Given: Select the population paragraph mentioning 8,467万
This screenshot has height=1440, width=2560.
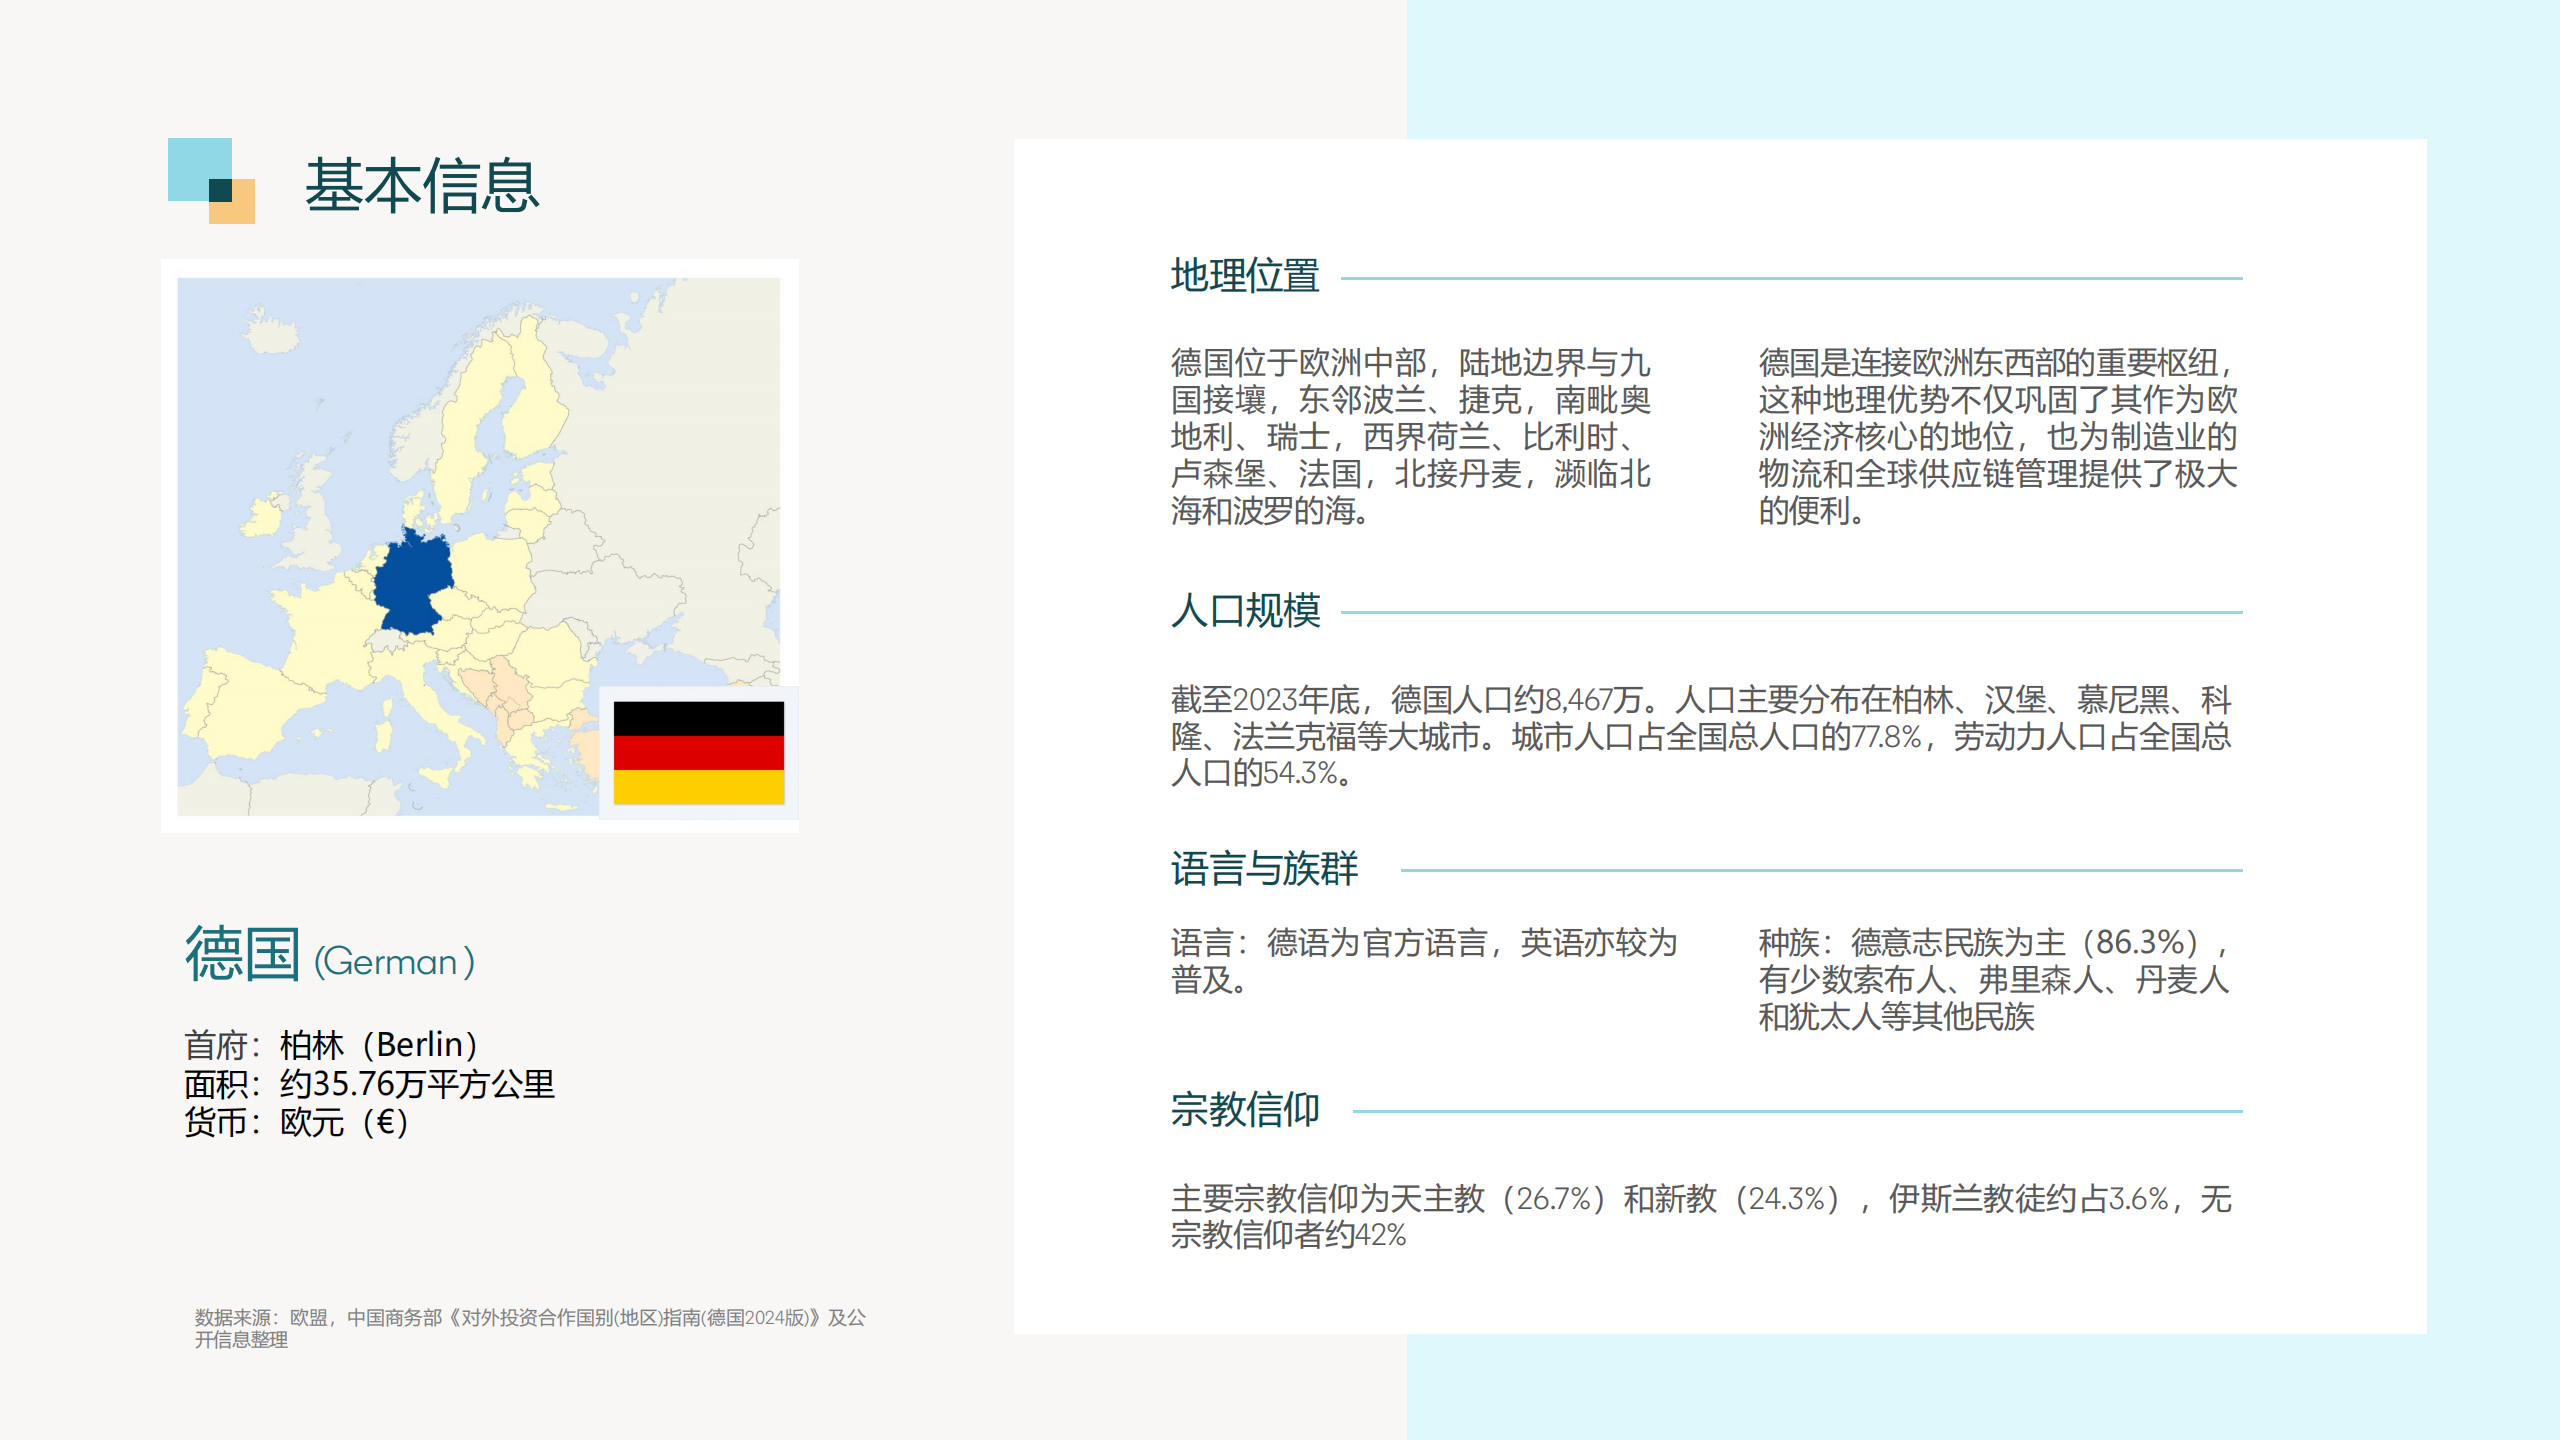Looking at the screenshot, I should click(1700, 736).
